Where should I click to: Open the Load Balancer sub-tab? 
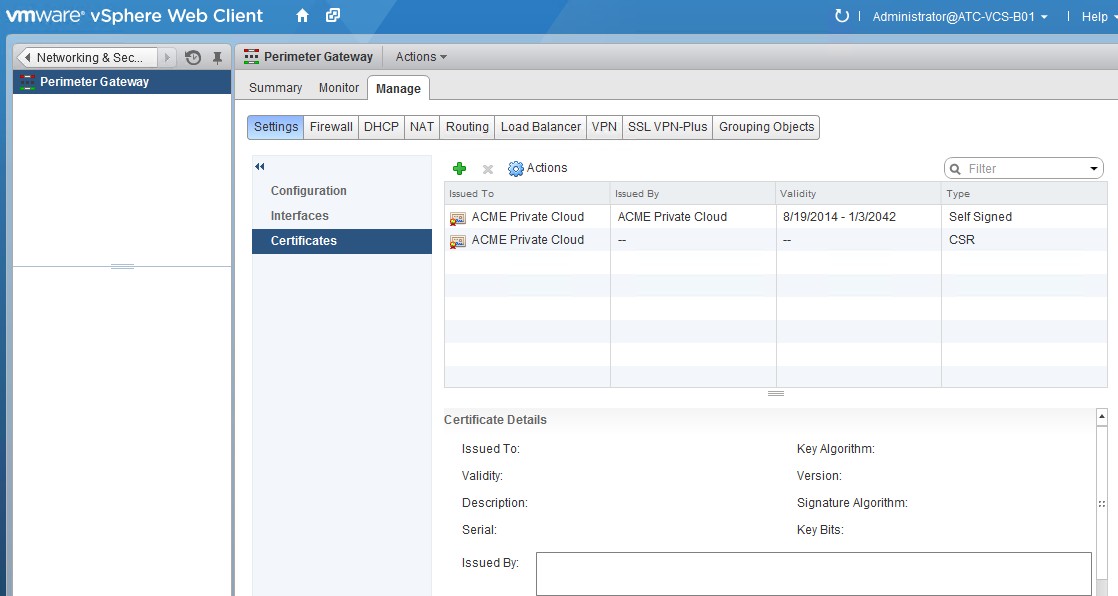[x=540, y=127]
